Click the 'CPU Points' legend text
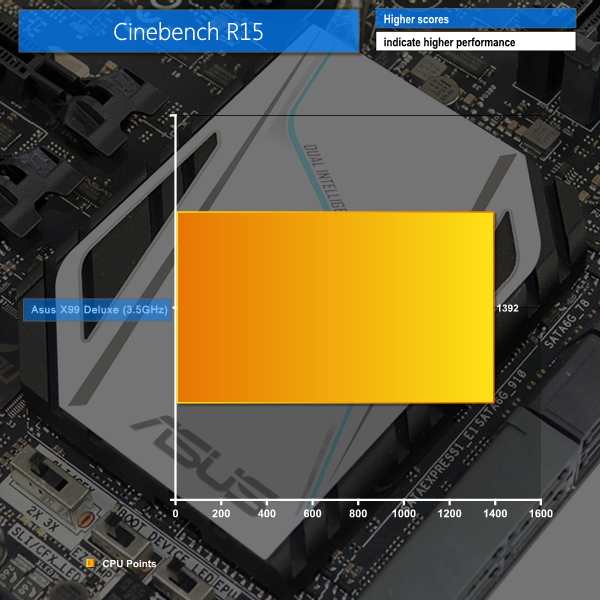This screenshot has height=600, width=600. (x=129, y=564)
